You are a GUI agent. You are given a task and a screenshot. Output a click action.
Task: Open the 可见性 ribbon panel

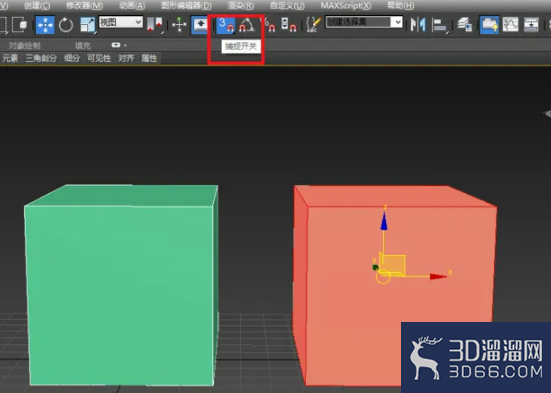click(x=99, y=58)
